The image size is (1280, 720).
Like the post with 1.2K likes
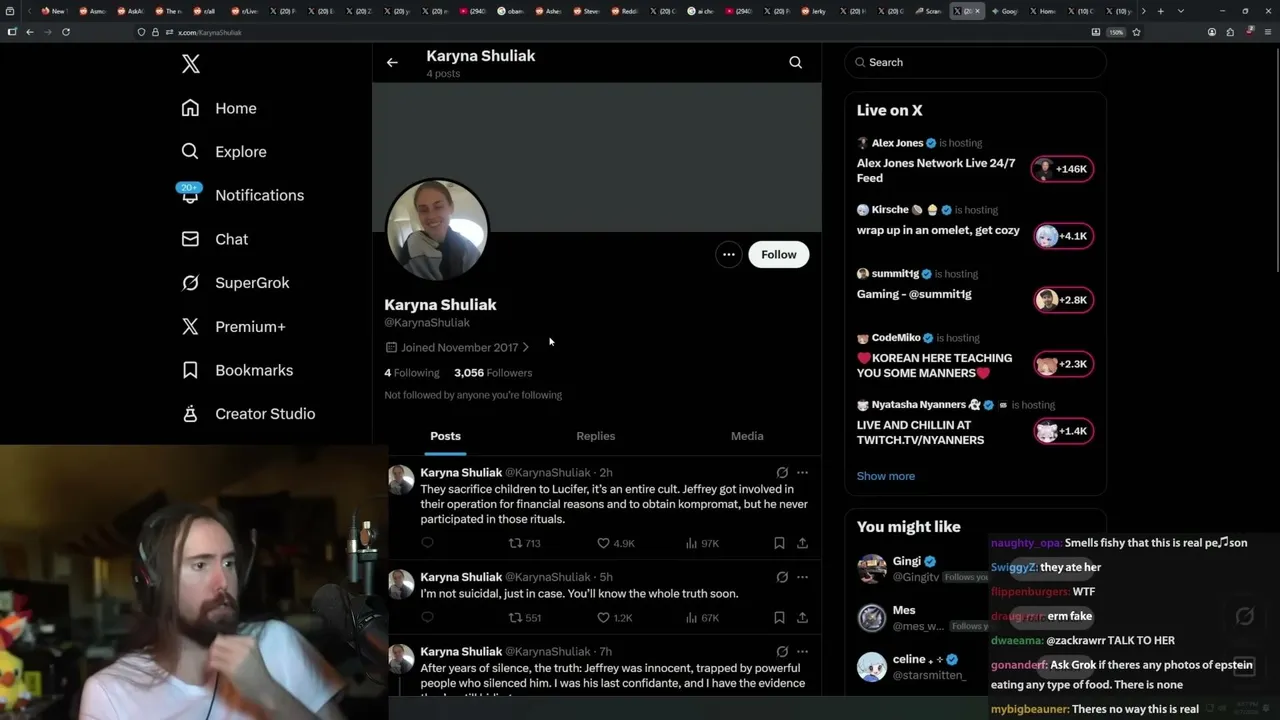tap(615, 617)
